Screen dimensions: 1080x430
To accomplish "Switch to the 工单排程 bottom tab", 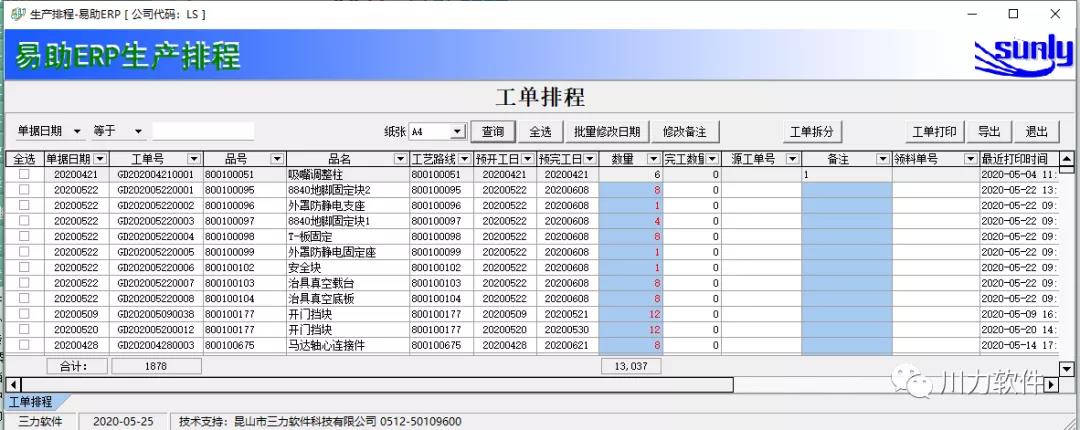I will 30,402.
